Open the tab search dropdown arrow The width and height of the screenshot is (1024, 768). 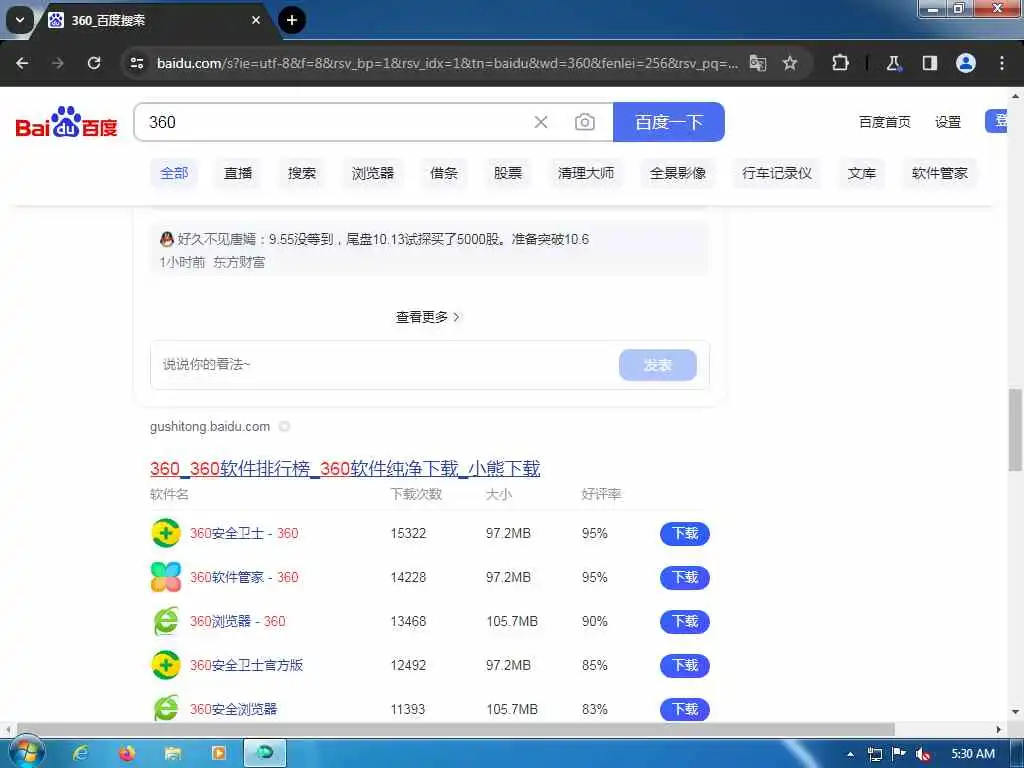pos(20,20)
